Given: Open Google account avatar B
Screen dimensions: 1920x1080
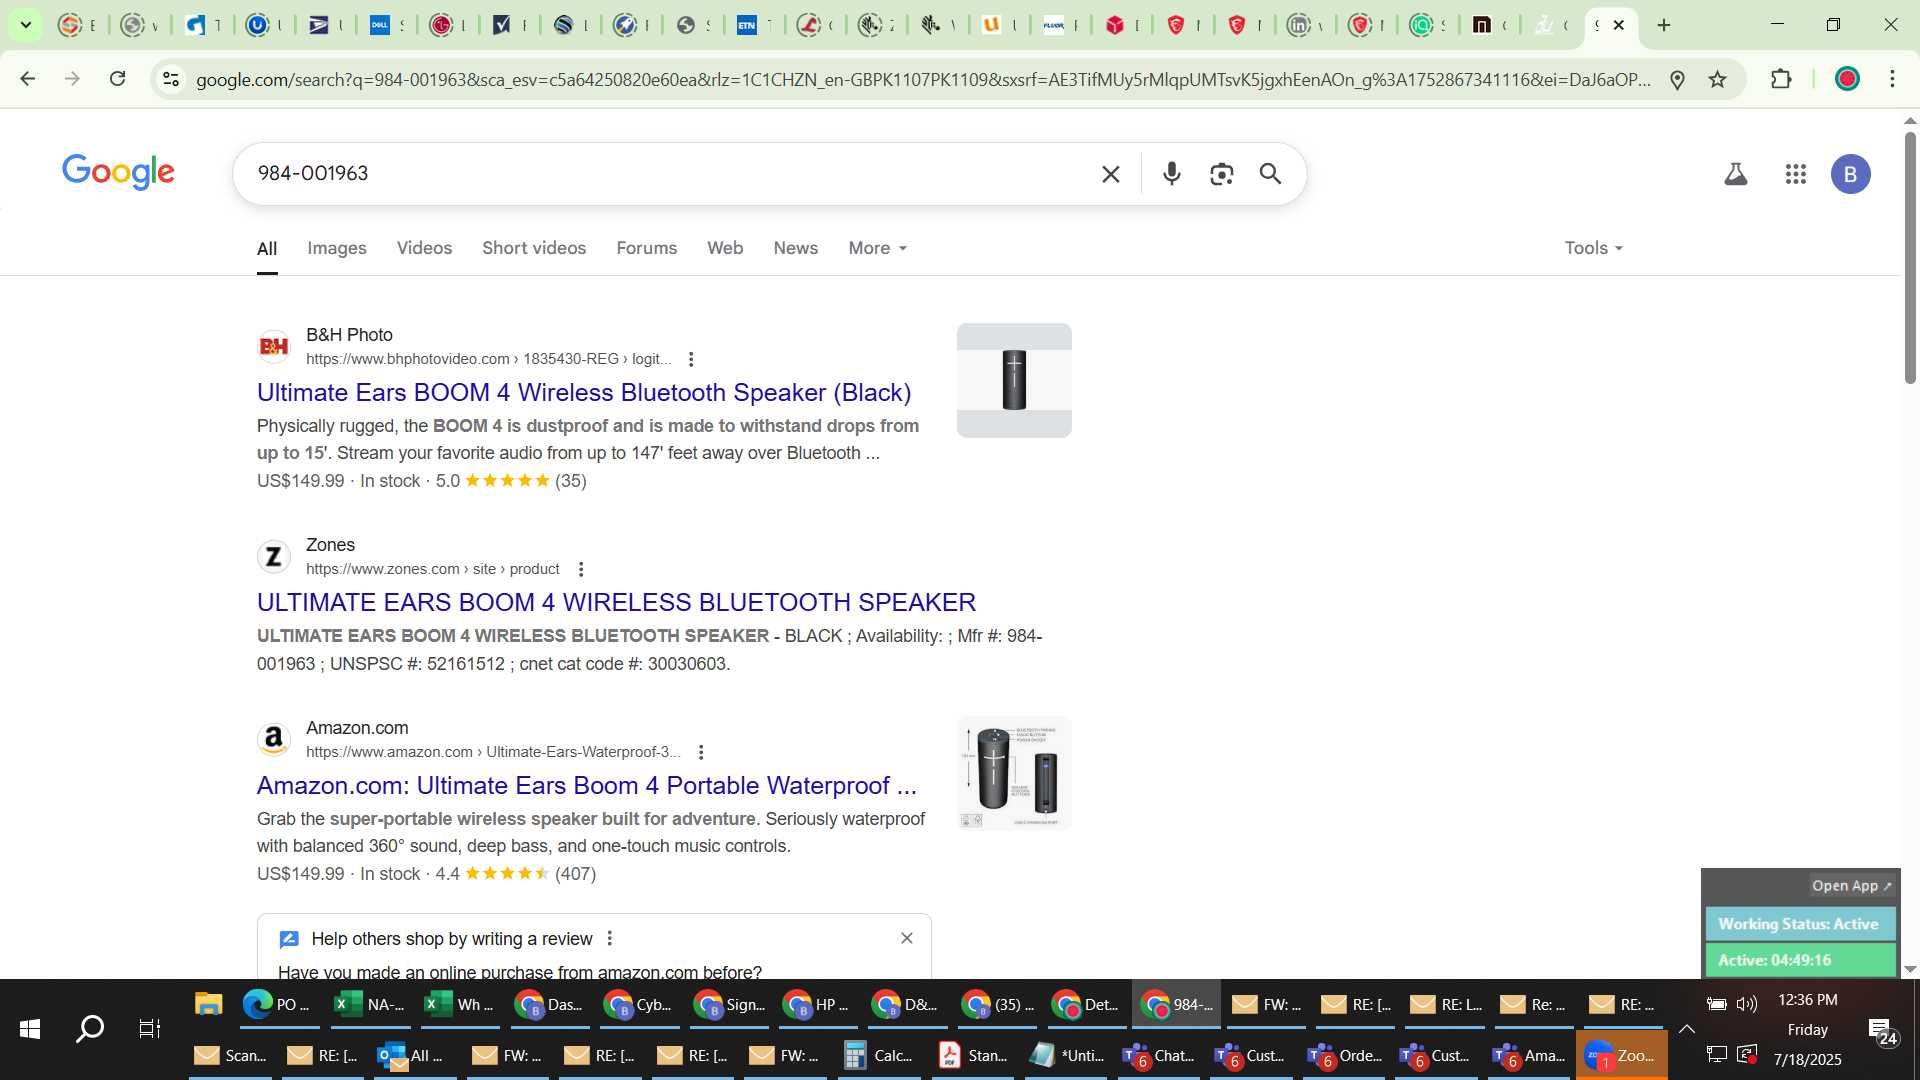Looking at the screenshot, I should [x=1850, y=174].
